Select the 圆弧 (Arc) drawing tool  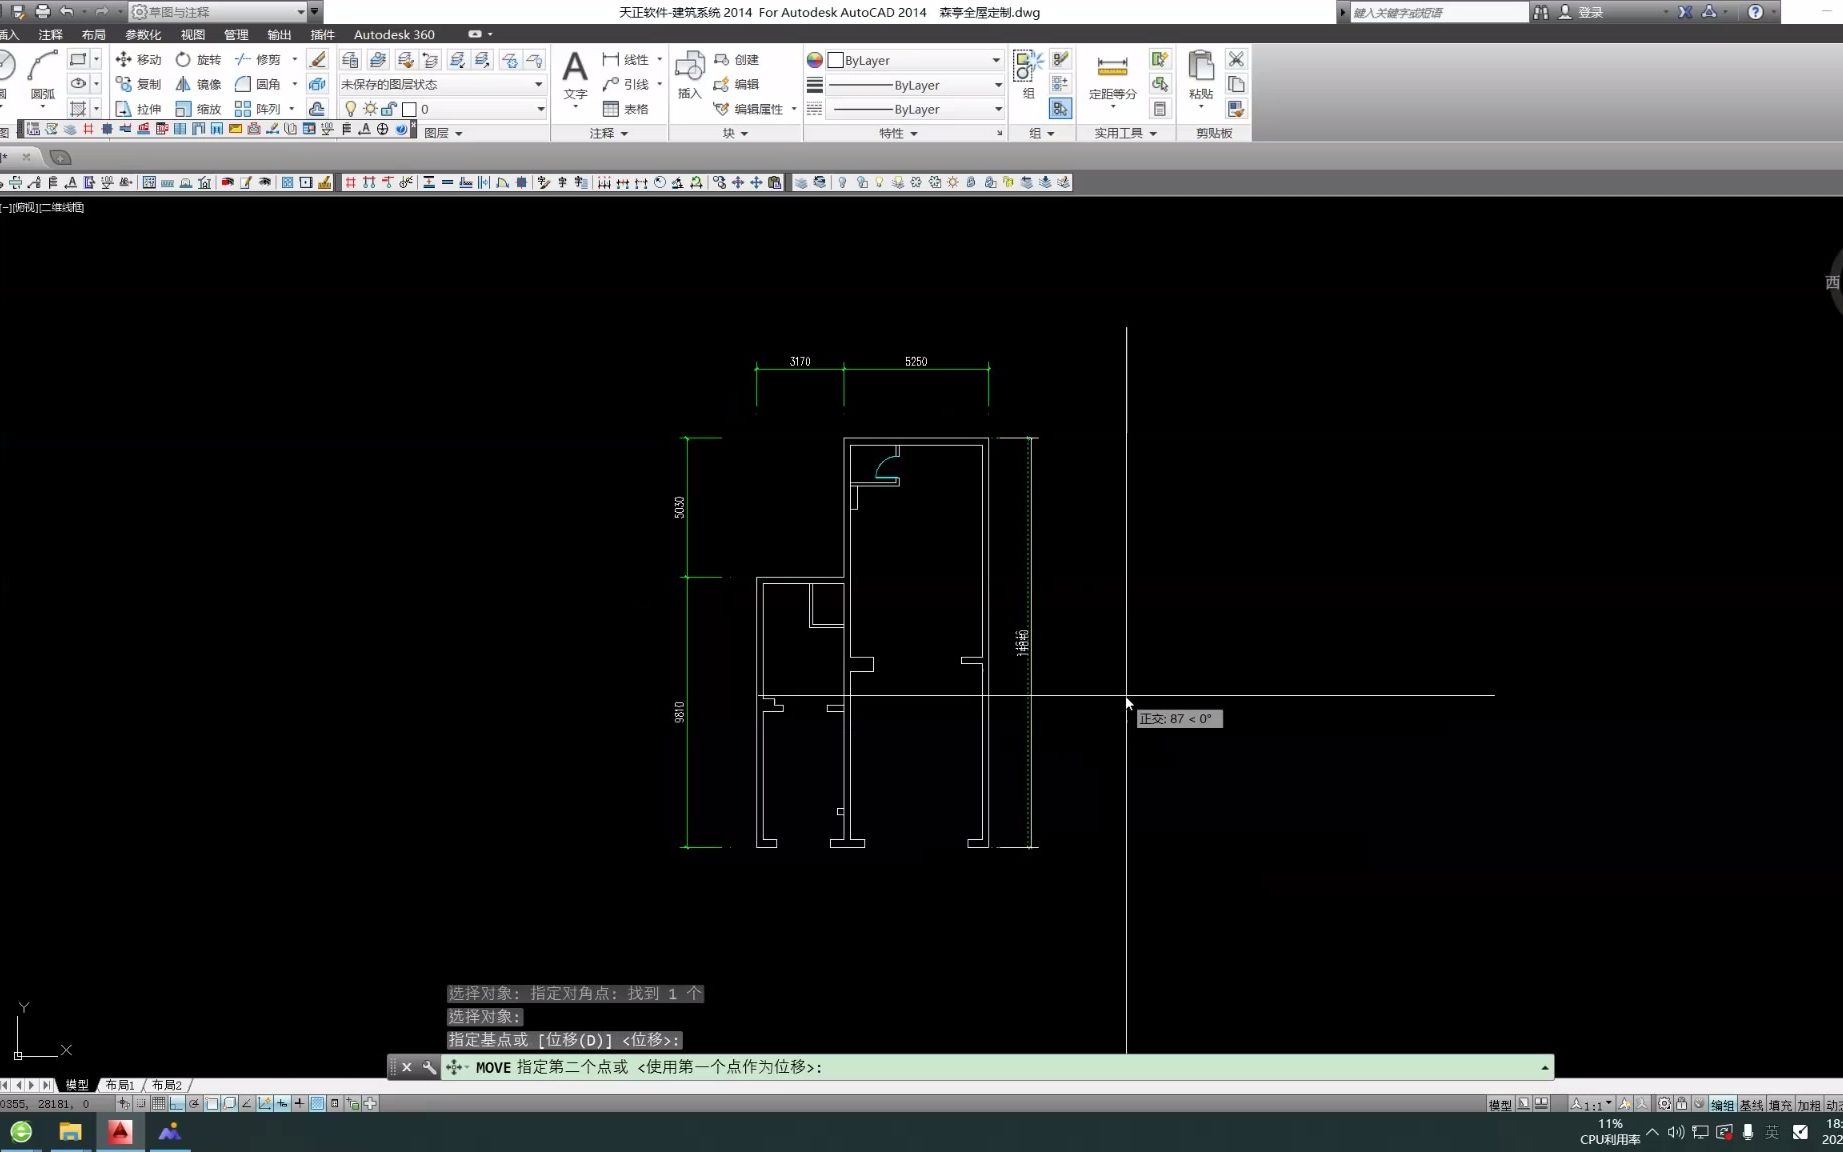(42, 76)
